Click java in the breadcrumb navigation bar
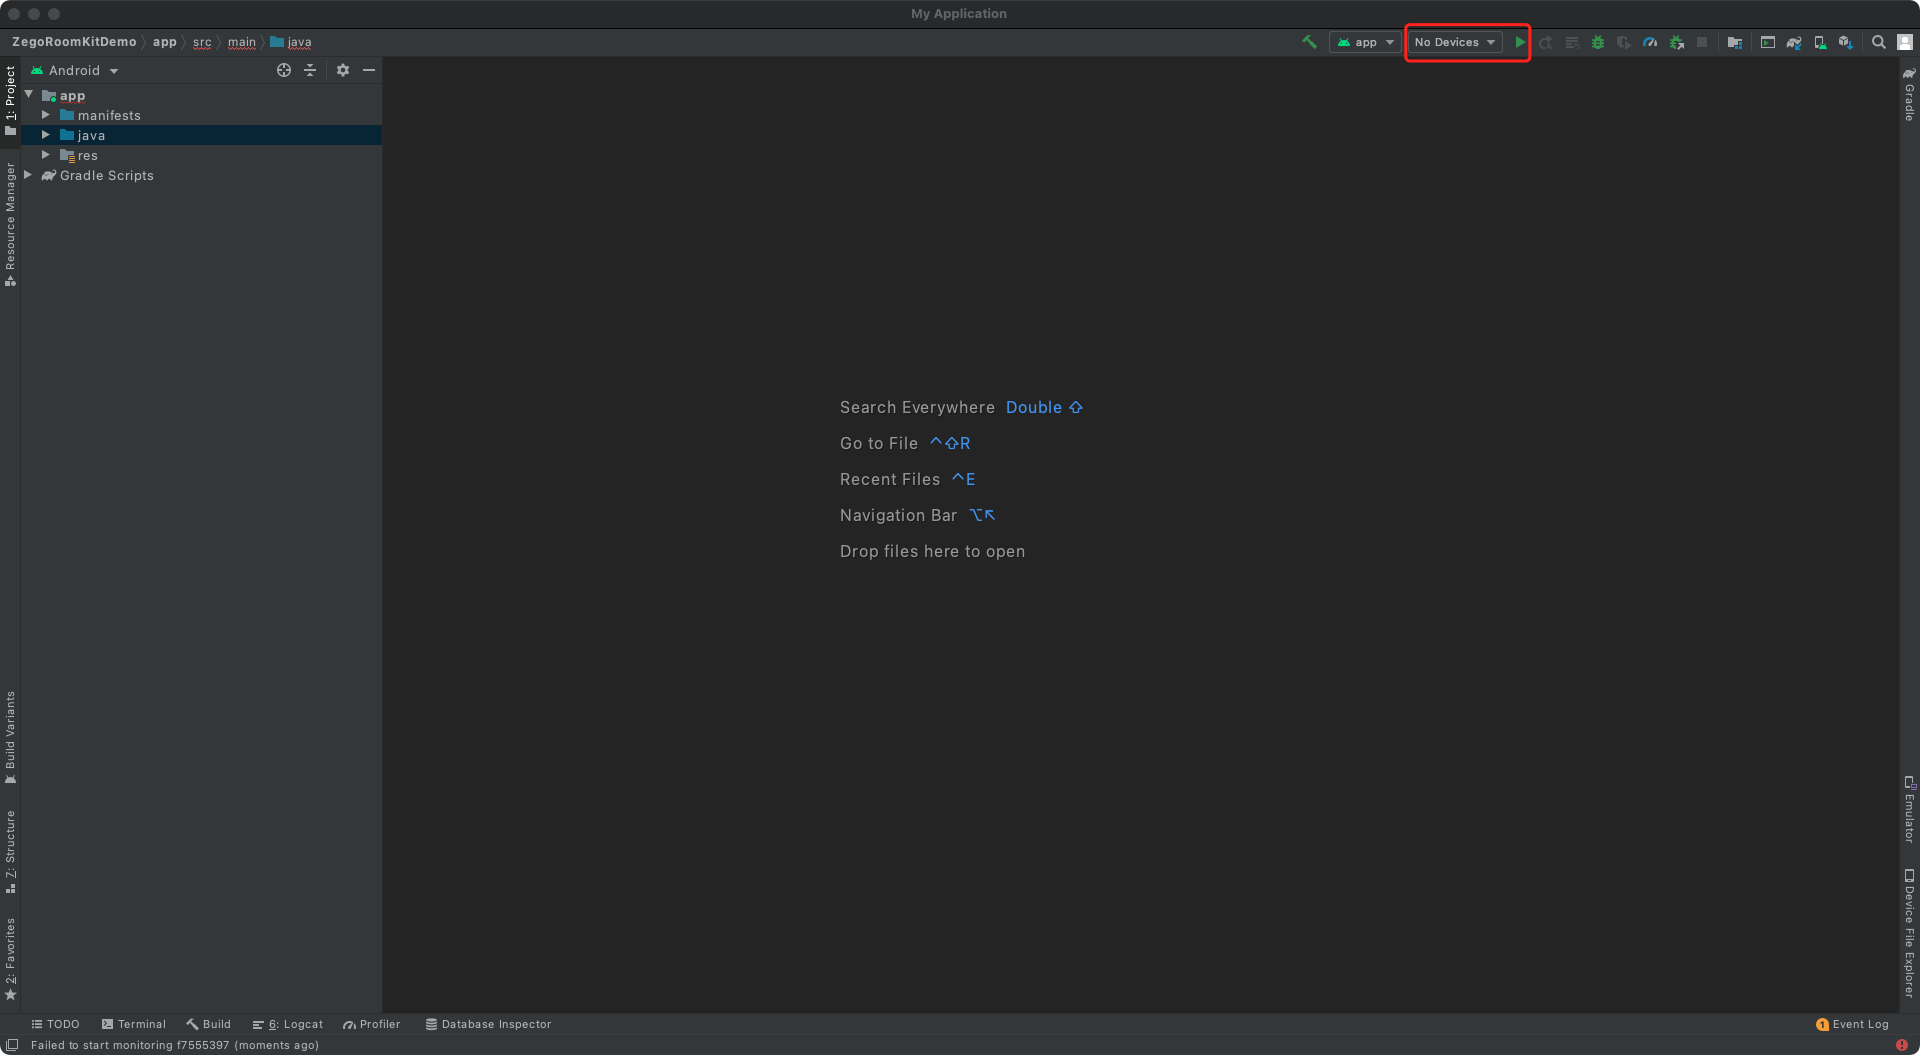Screen dimensions: 1920x1055 [299, 42]
